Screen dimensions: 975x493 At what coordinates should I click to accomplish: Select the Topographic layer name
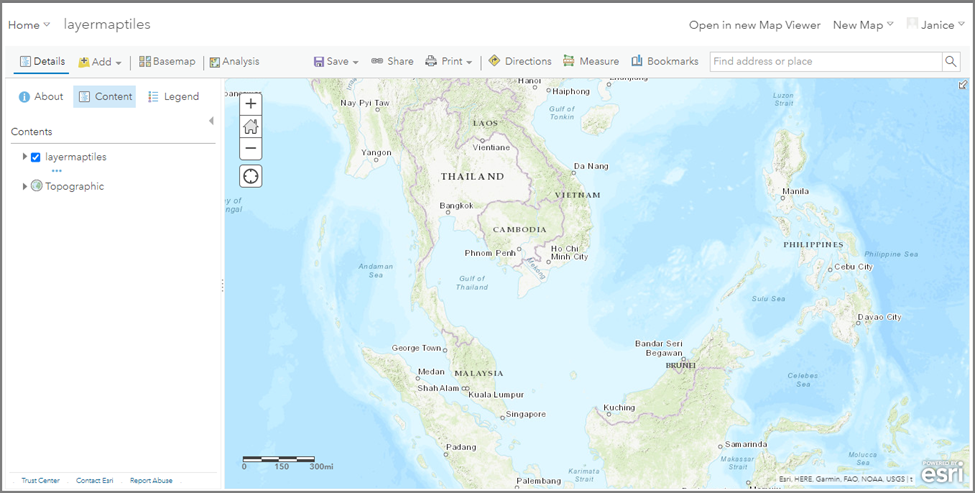coord(75,186)
